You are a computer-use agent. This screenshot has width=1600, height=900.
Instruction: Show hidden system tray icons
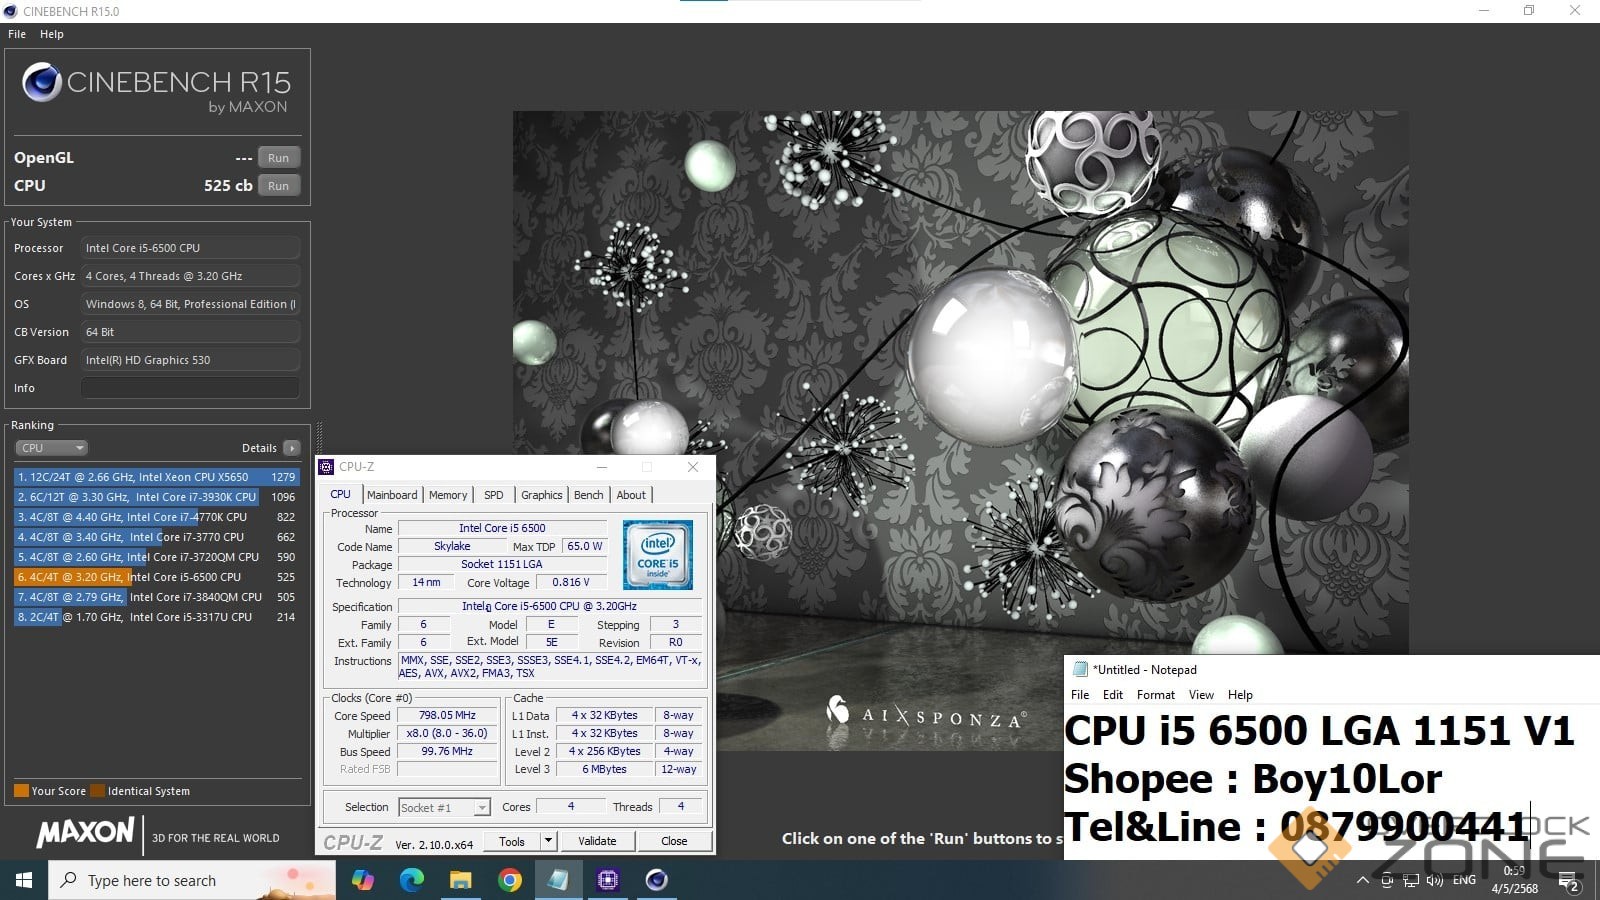(1362, 880)
